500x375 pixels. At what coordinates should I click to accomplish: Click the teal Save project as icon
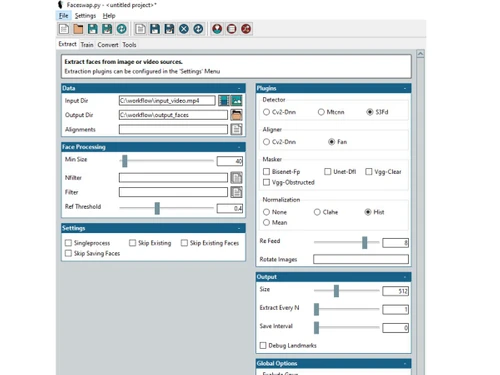click(107, 29)
